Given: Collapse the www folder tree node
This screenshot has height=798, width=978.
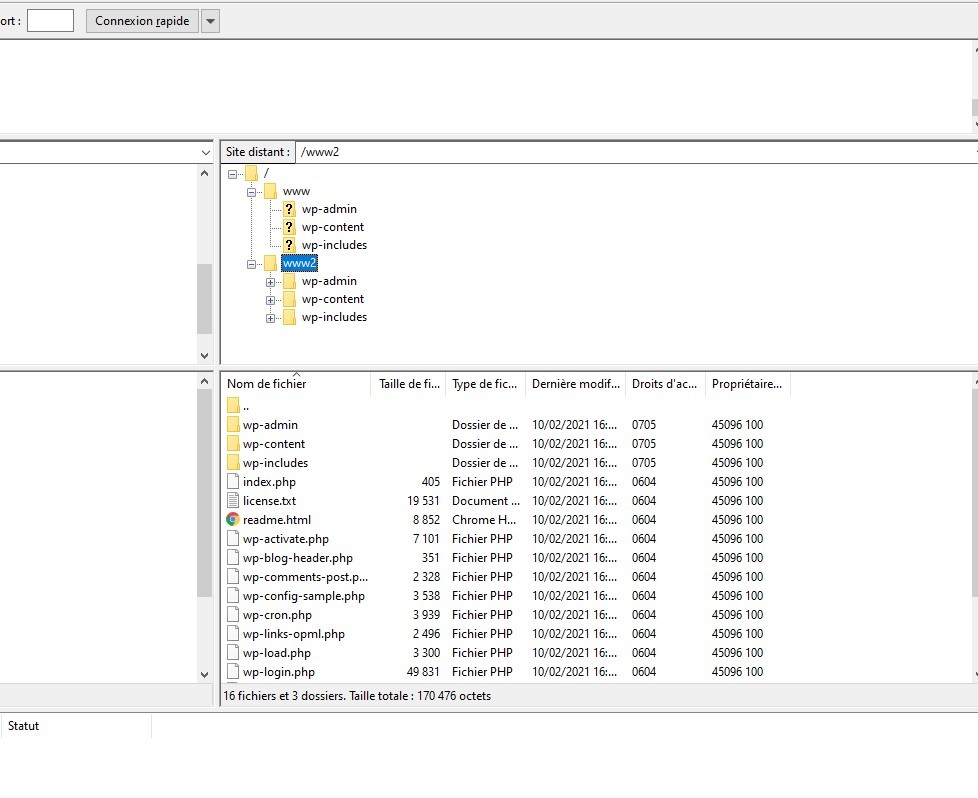Looking at the screenshot, I should tap(252, 191).
